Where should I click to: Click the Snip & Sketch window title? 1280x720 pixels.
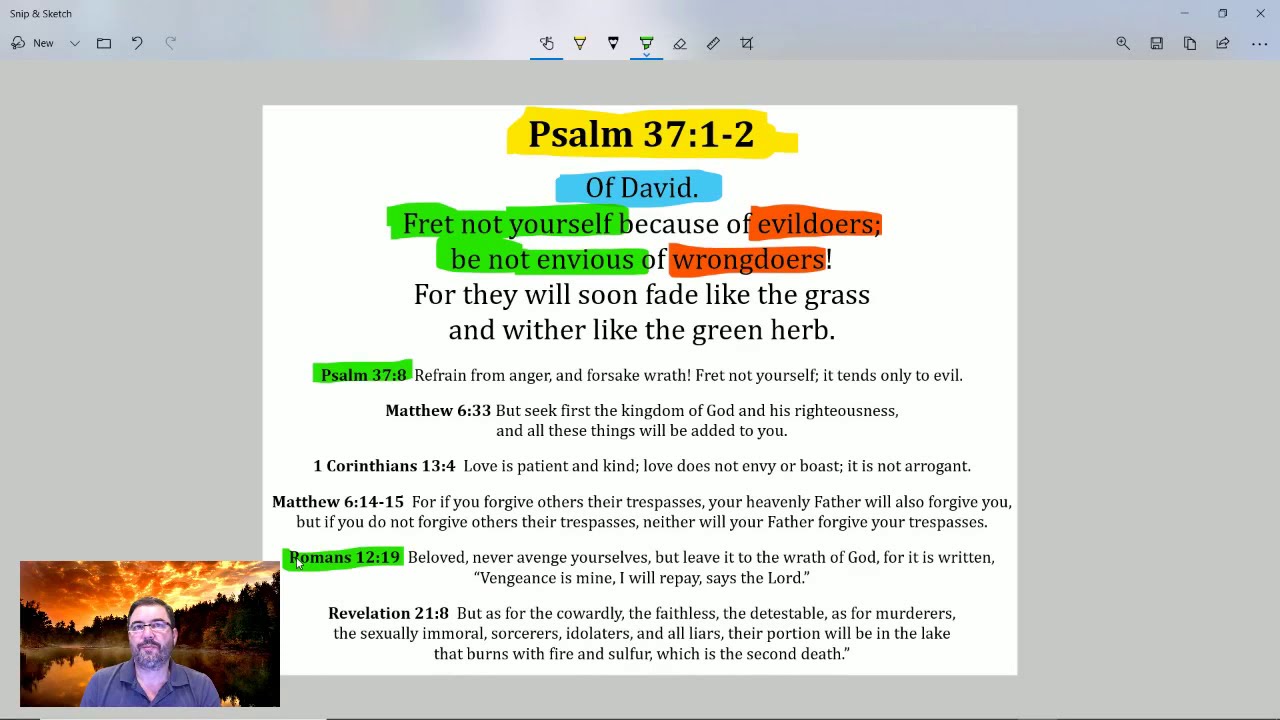[41, 14]
